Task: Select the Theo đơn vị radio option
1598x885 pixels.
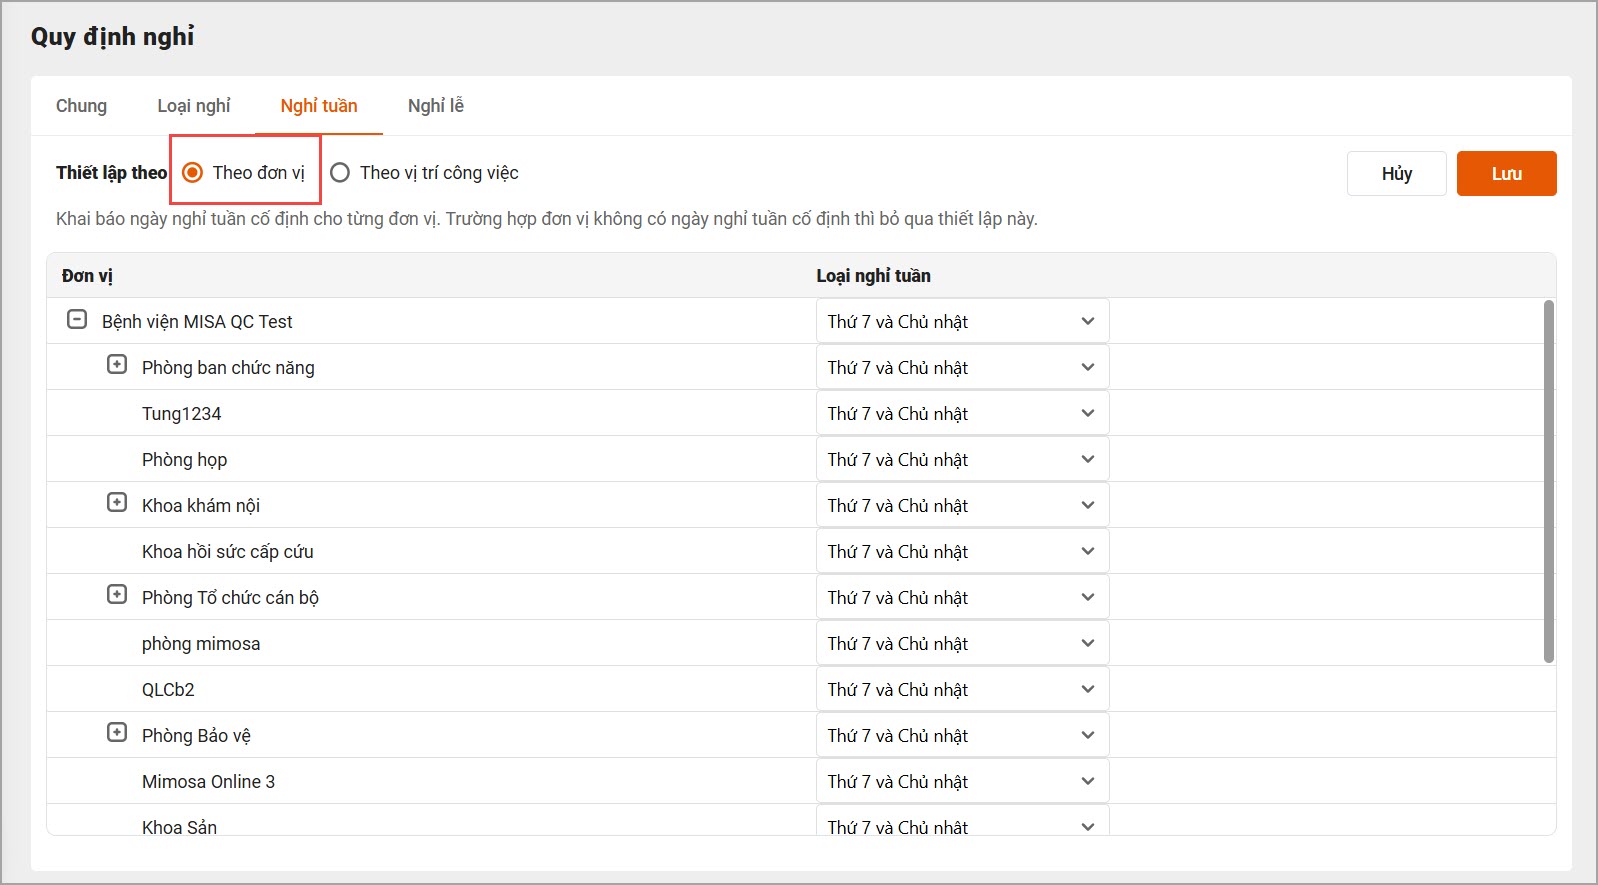Action: click(x=194, y=173)
